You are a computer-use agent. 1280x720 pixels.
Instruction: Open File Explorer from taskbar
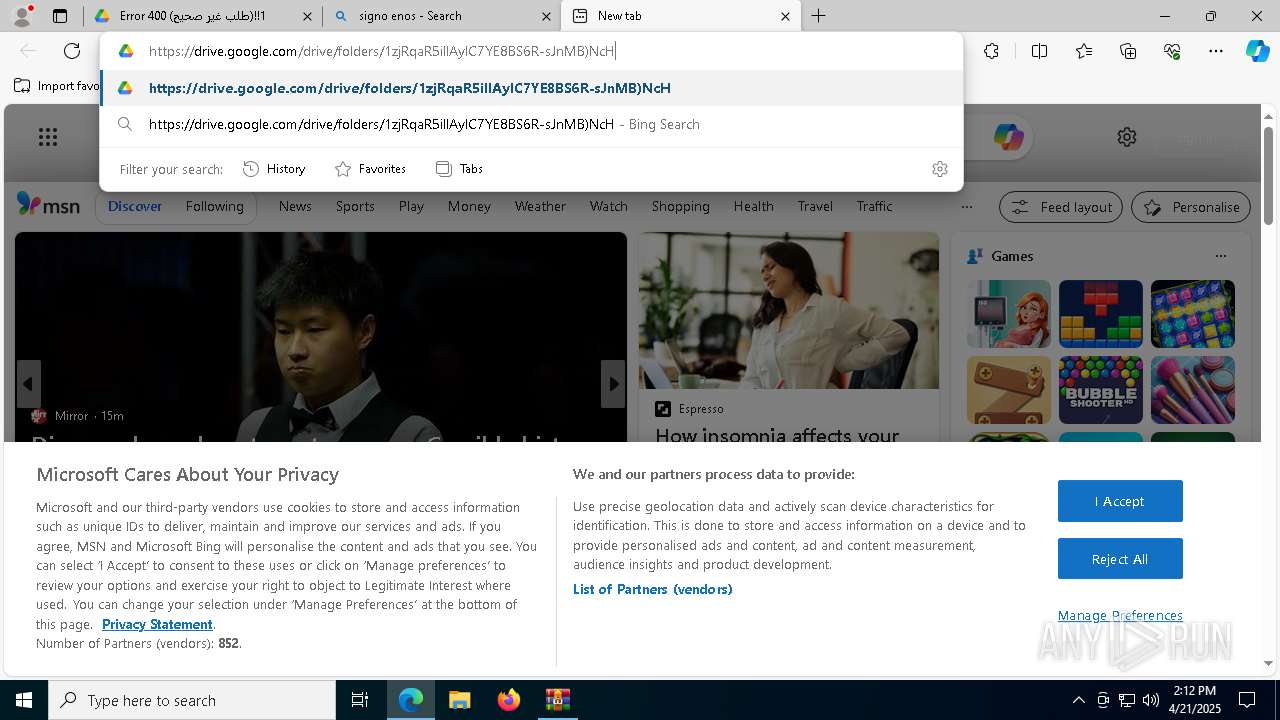coord(459,700)
